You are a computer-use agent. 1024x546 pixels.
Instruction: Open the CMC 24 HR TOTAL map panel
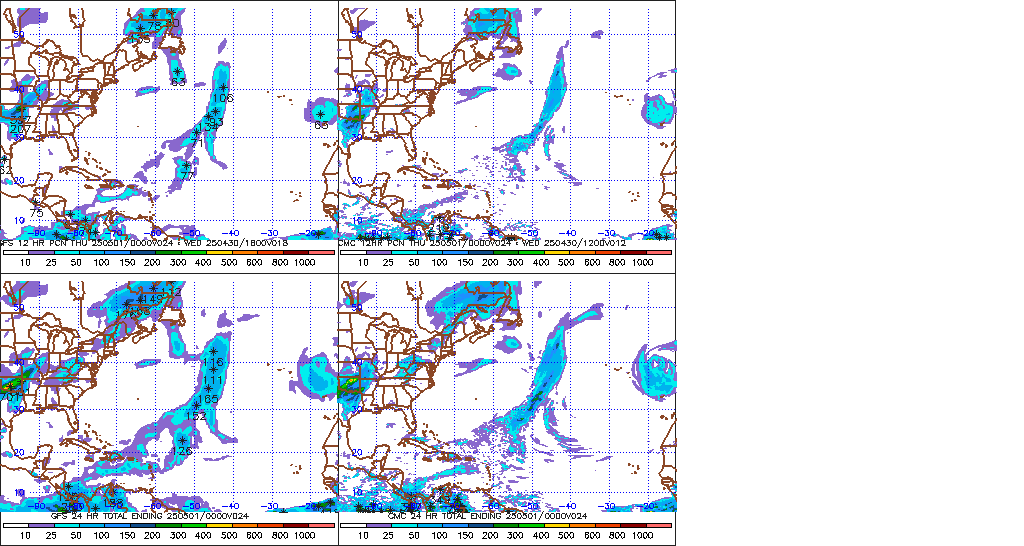pyautogui.click(x=507, y=396)
